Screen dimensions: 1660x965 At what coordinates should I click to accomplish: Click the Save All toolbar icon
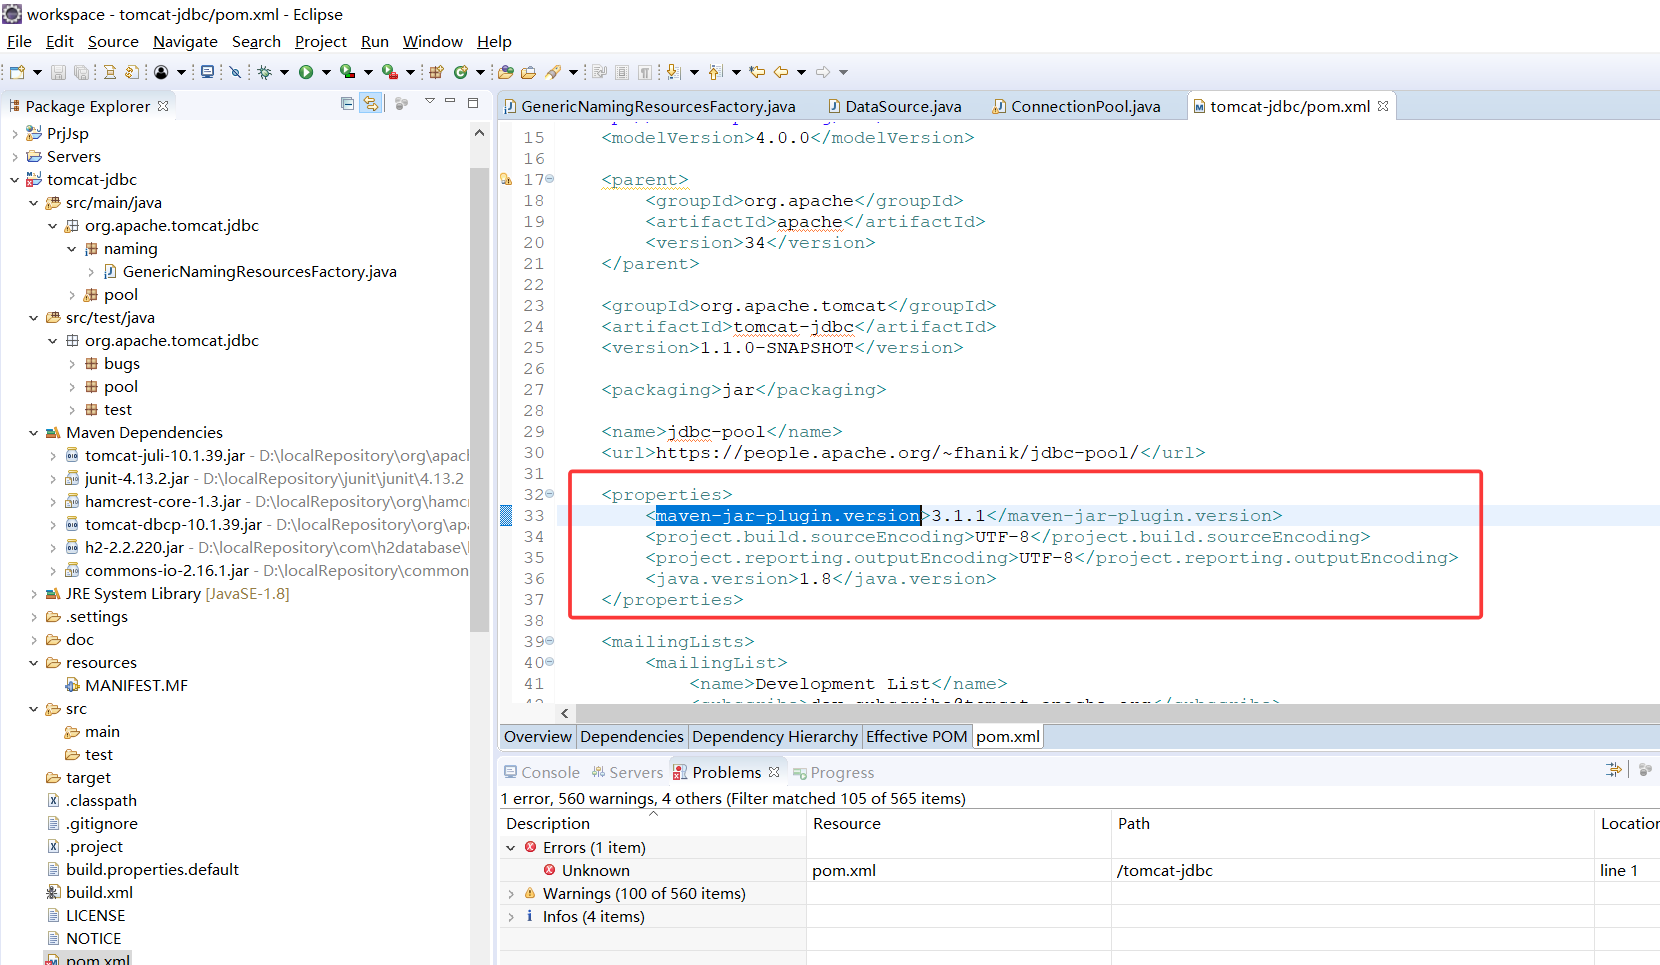point(81,72)
